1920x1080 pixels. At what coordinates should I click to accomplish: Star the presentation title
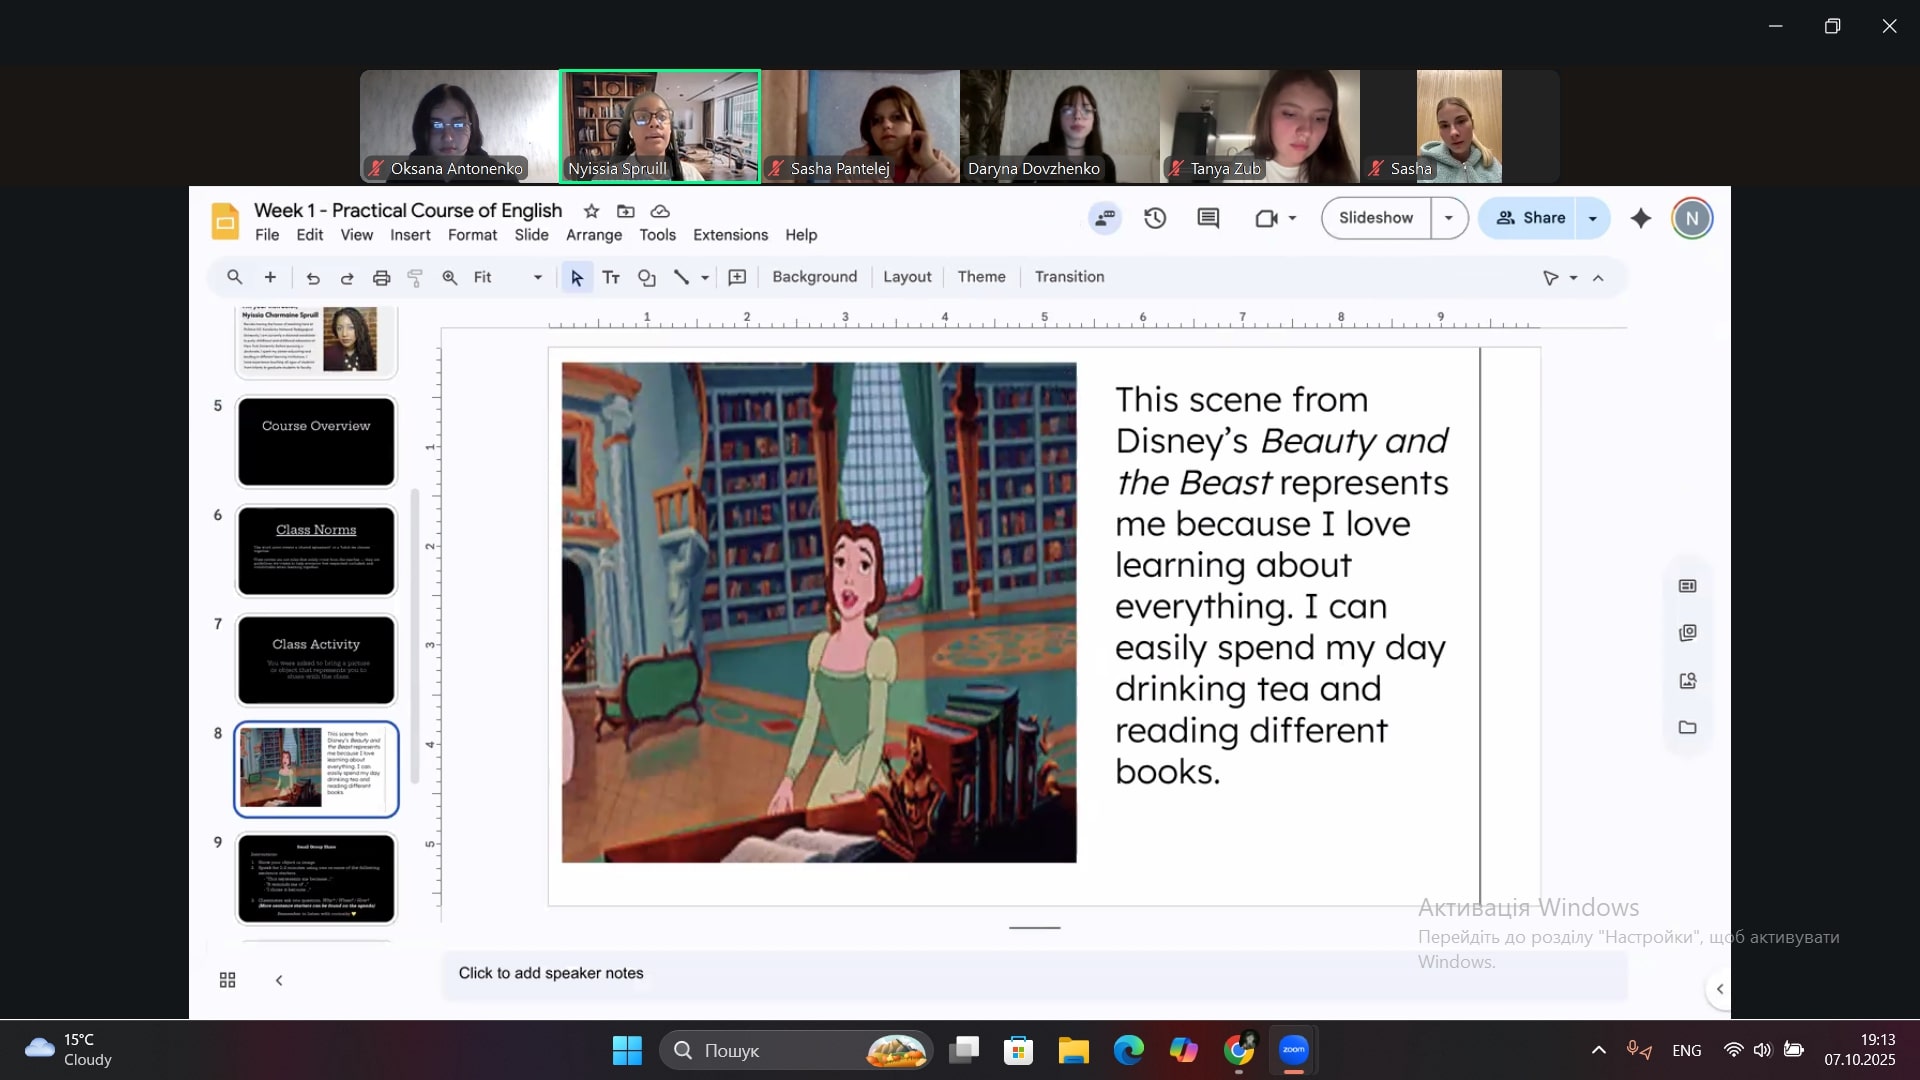click(x=591, y=211)
